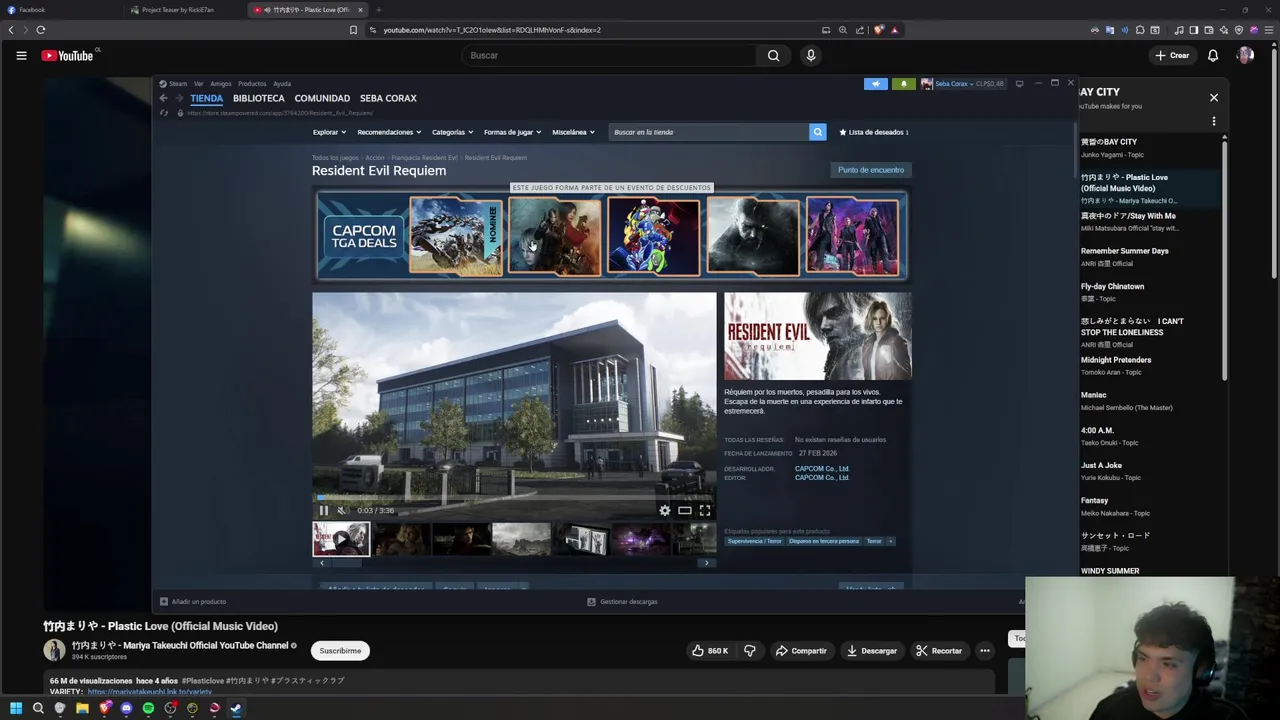Close the YouTube playlist panel with X

1214,98
